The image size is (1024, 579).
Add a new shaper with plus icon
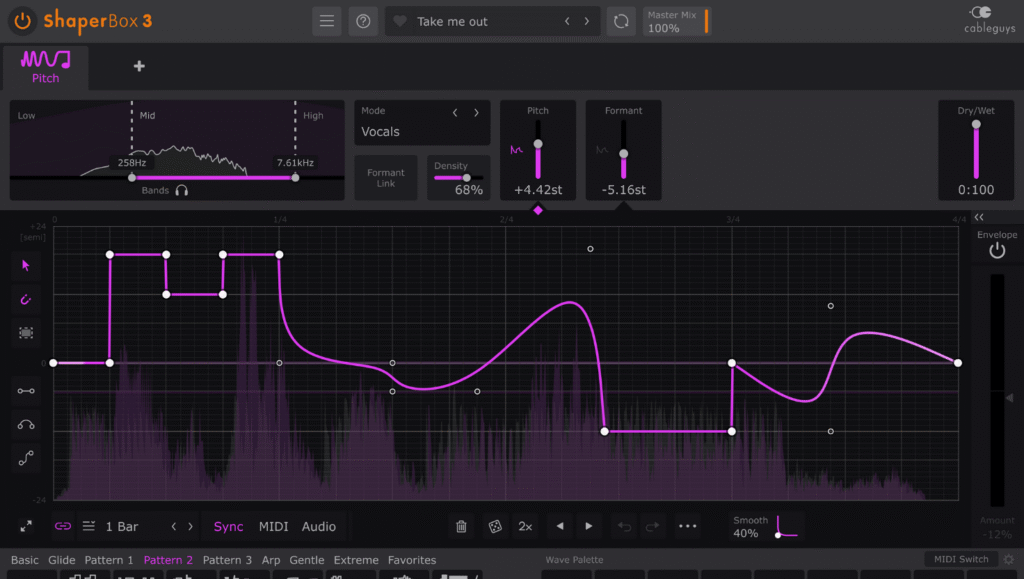coord(139,66)
